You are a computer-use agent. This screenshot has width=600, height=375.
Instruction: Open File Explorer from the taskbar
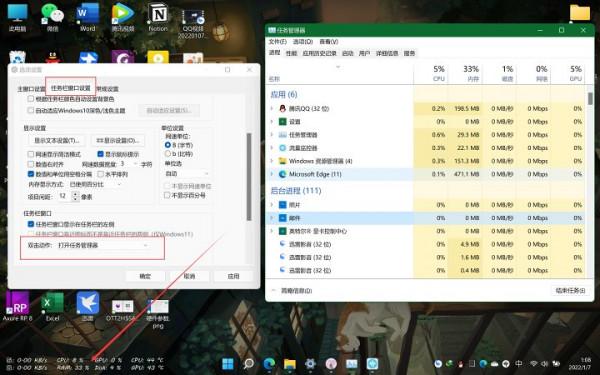pyautogui.click(x=290, y=364)
